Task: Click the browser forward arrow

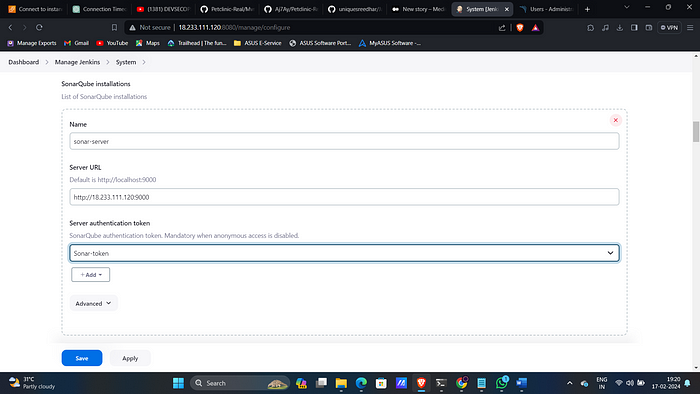Action: [25, 27]
